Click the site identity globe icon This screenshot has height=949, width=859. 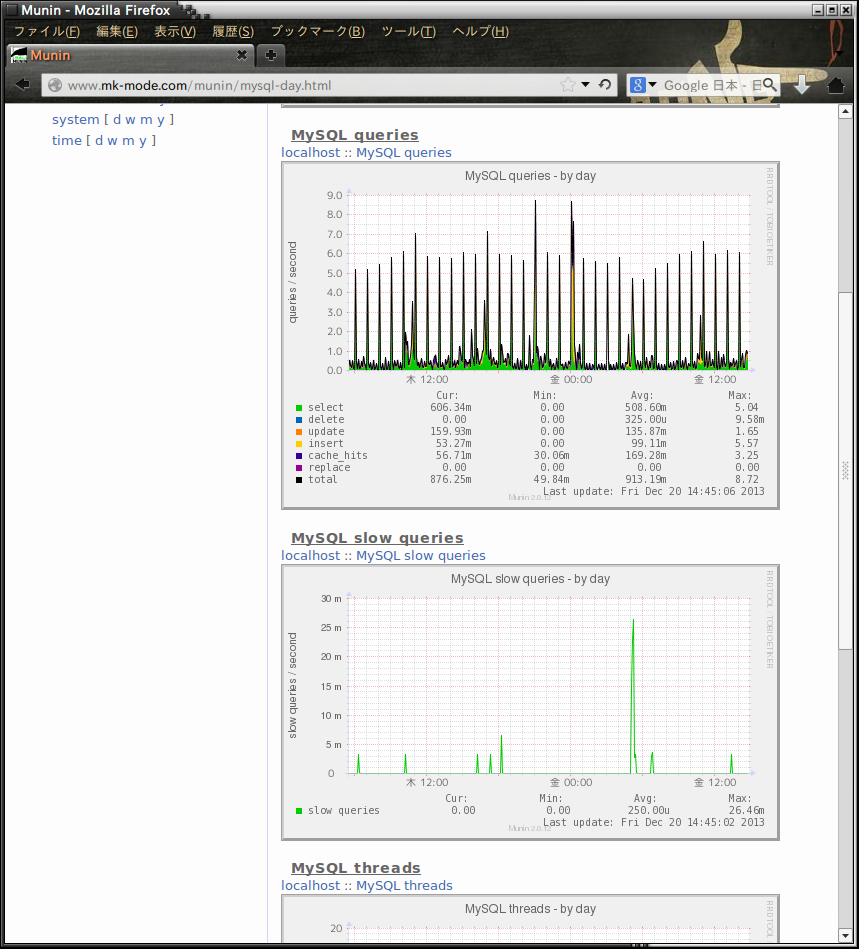[x=54, y=85]
